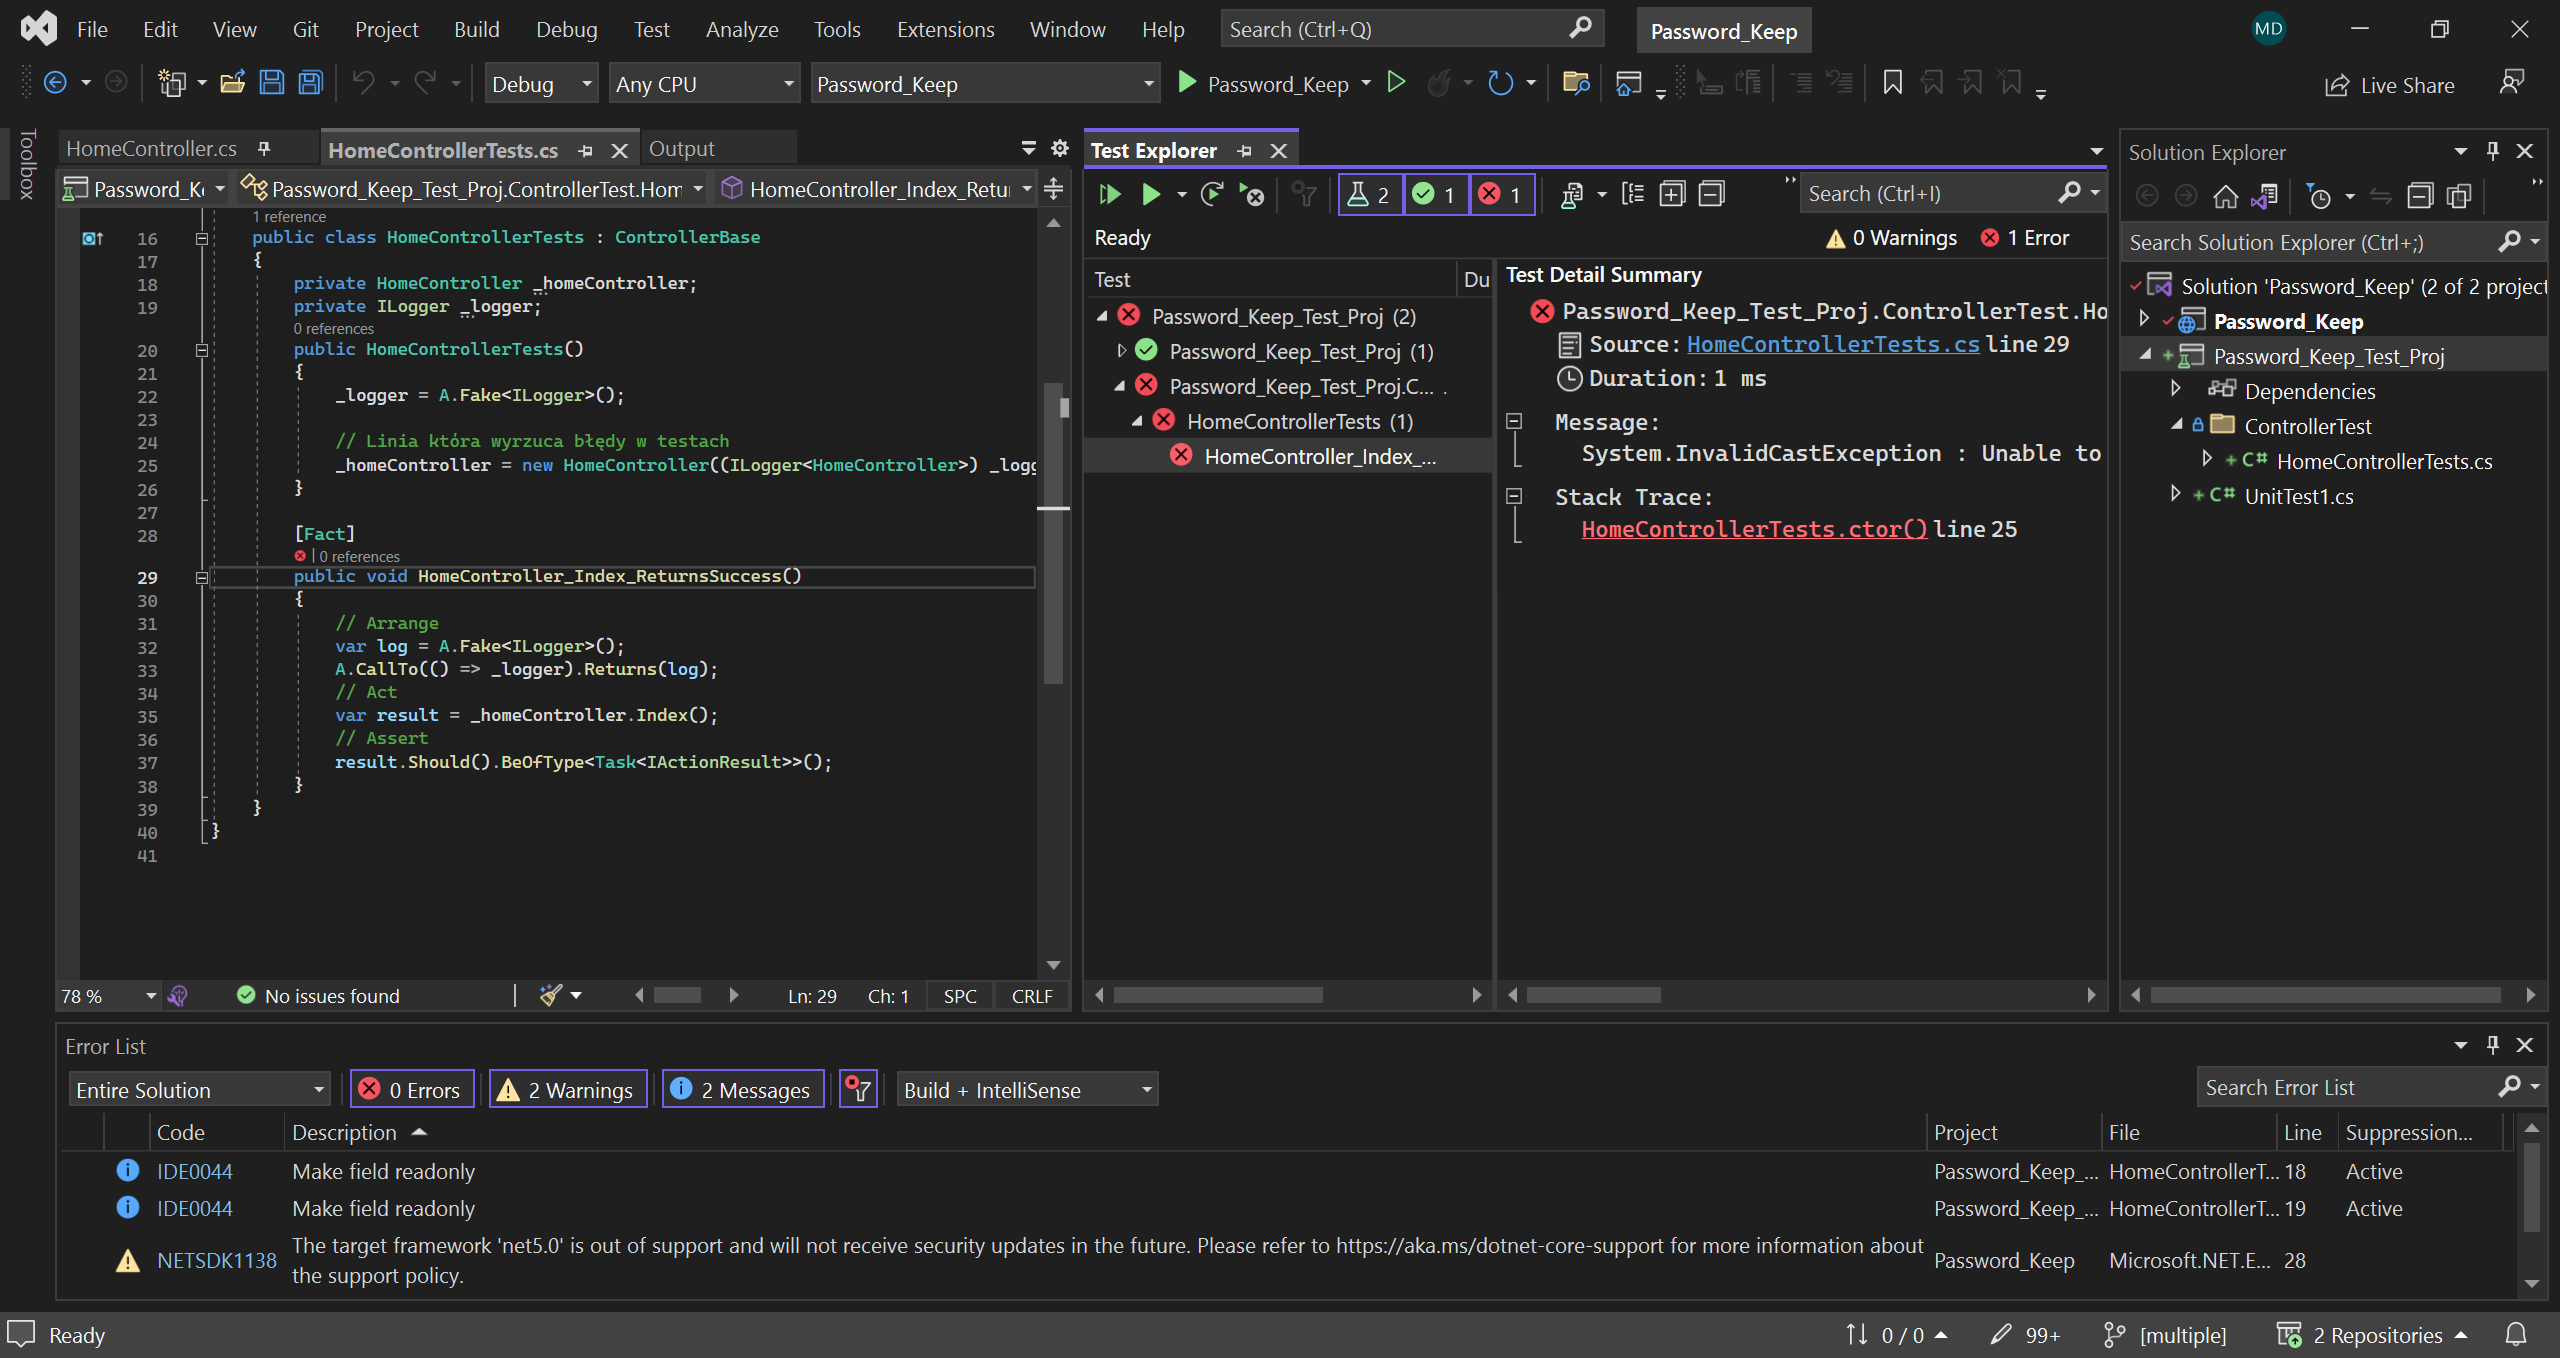Screen dimensions: 2560x1358
Task: Expand all tests with the plus box icon
Action: (1672, 194)
